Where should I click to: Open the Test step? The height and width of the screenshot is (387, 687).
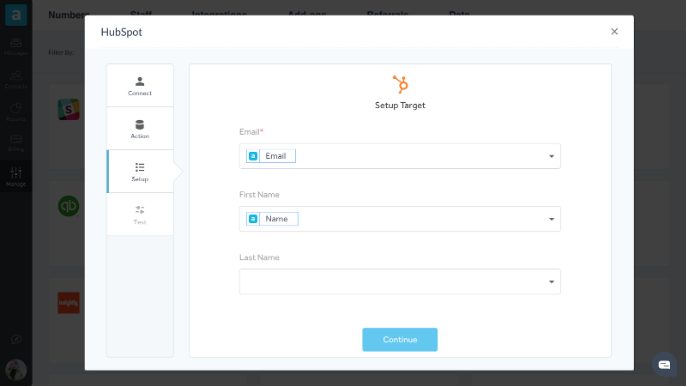pyautogui.click(x=140, y=214)
